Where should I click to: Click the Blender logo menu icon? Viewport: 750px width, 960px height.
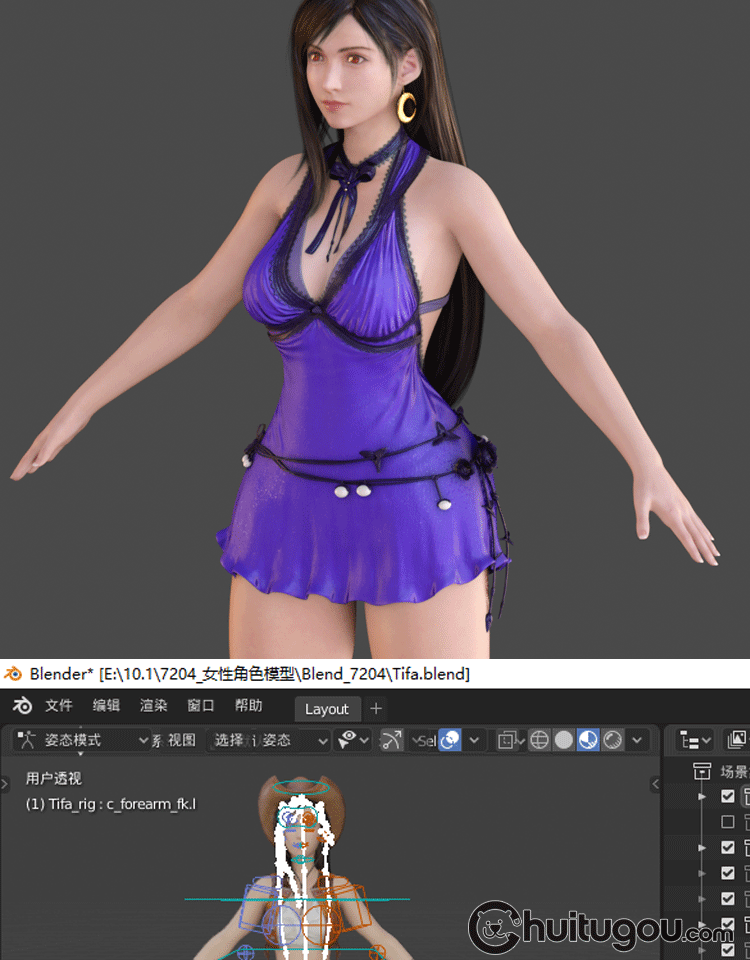(x=22, y=706)
